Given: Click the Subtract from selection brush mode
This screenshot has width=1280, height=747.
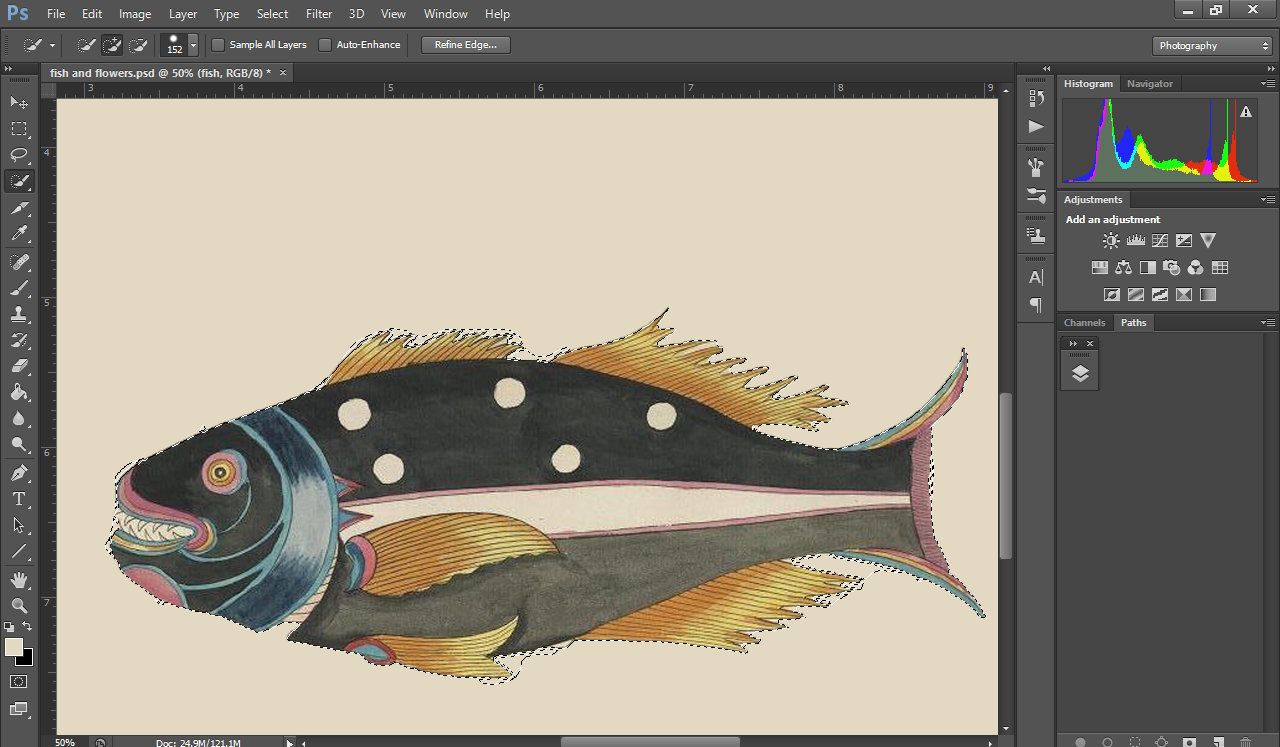Looking at the screenshot, I should [x=139, y=45].
